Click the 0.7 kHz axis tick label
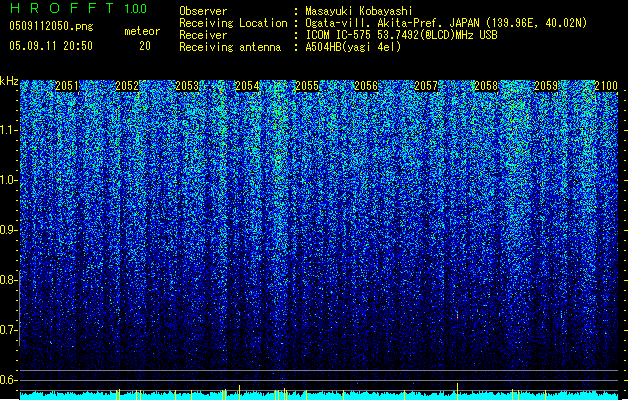629x400 pixels. [x=9, y=330]
